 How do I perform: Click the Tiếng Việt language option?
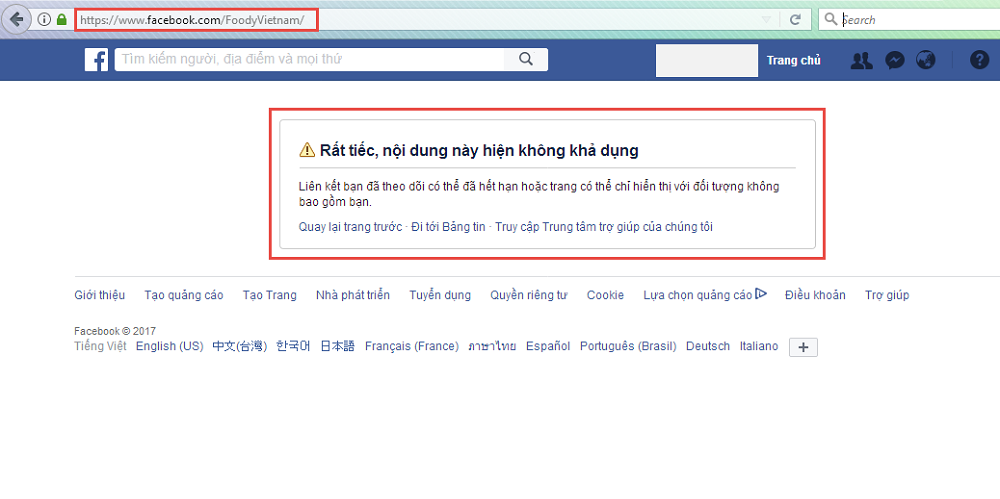coord(100,346)
